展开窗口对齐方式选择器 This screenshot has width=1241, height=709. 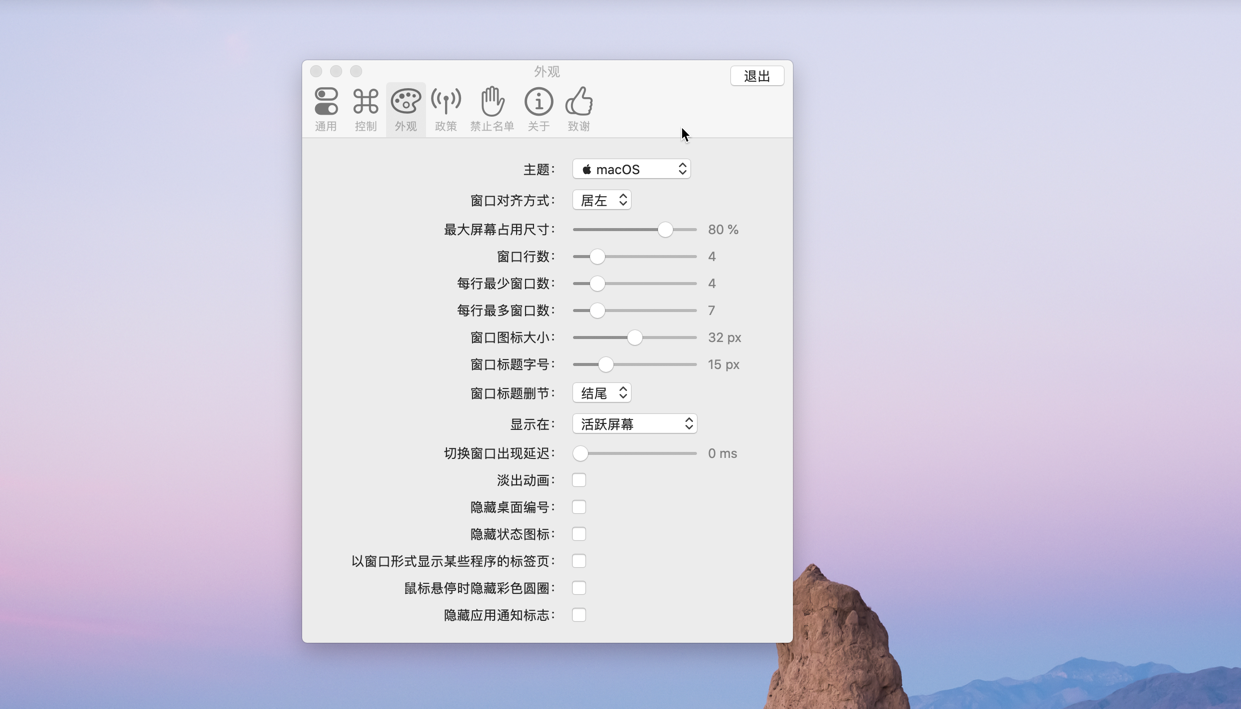[x=601, y=199]
